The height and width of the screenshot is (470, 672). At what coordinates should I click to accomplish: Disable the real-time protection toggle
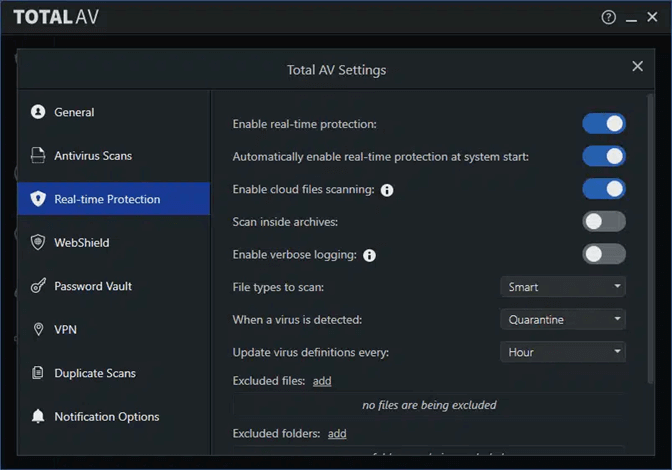click(604, 123)
